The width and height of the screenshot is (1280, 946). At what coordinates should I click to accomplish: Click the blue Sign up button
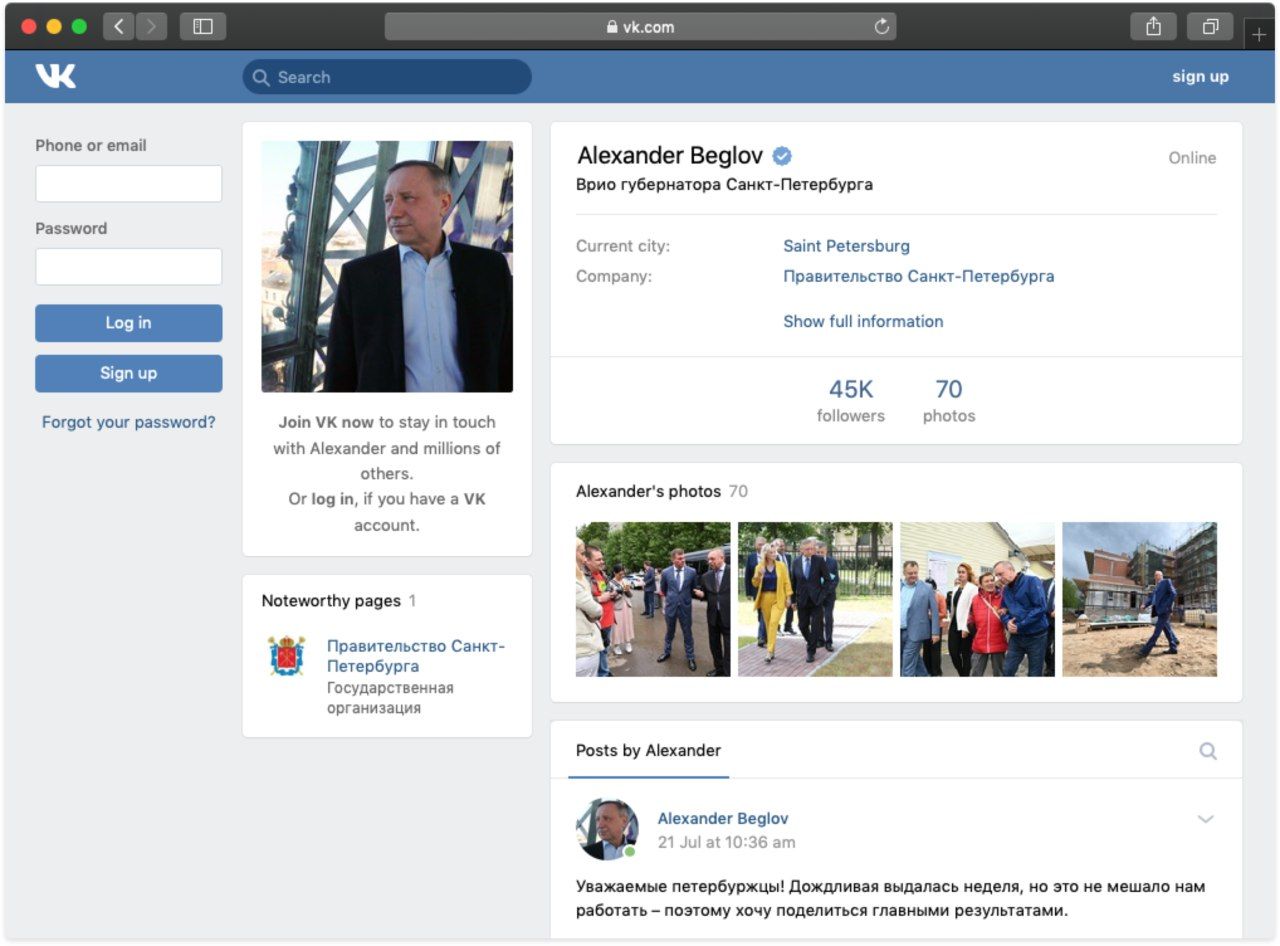(x=129, y=373)
